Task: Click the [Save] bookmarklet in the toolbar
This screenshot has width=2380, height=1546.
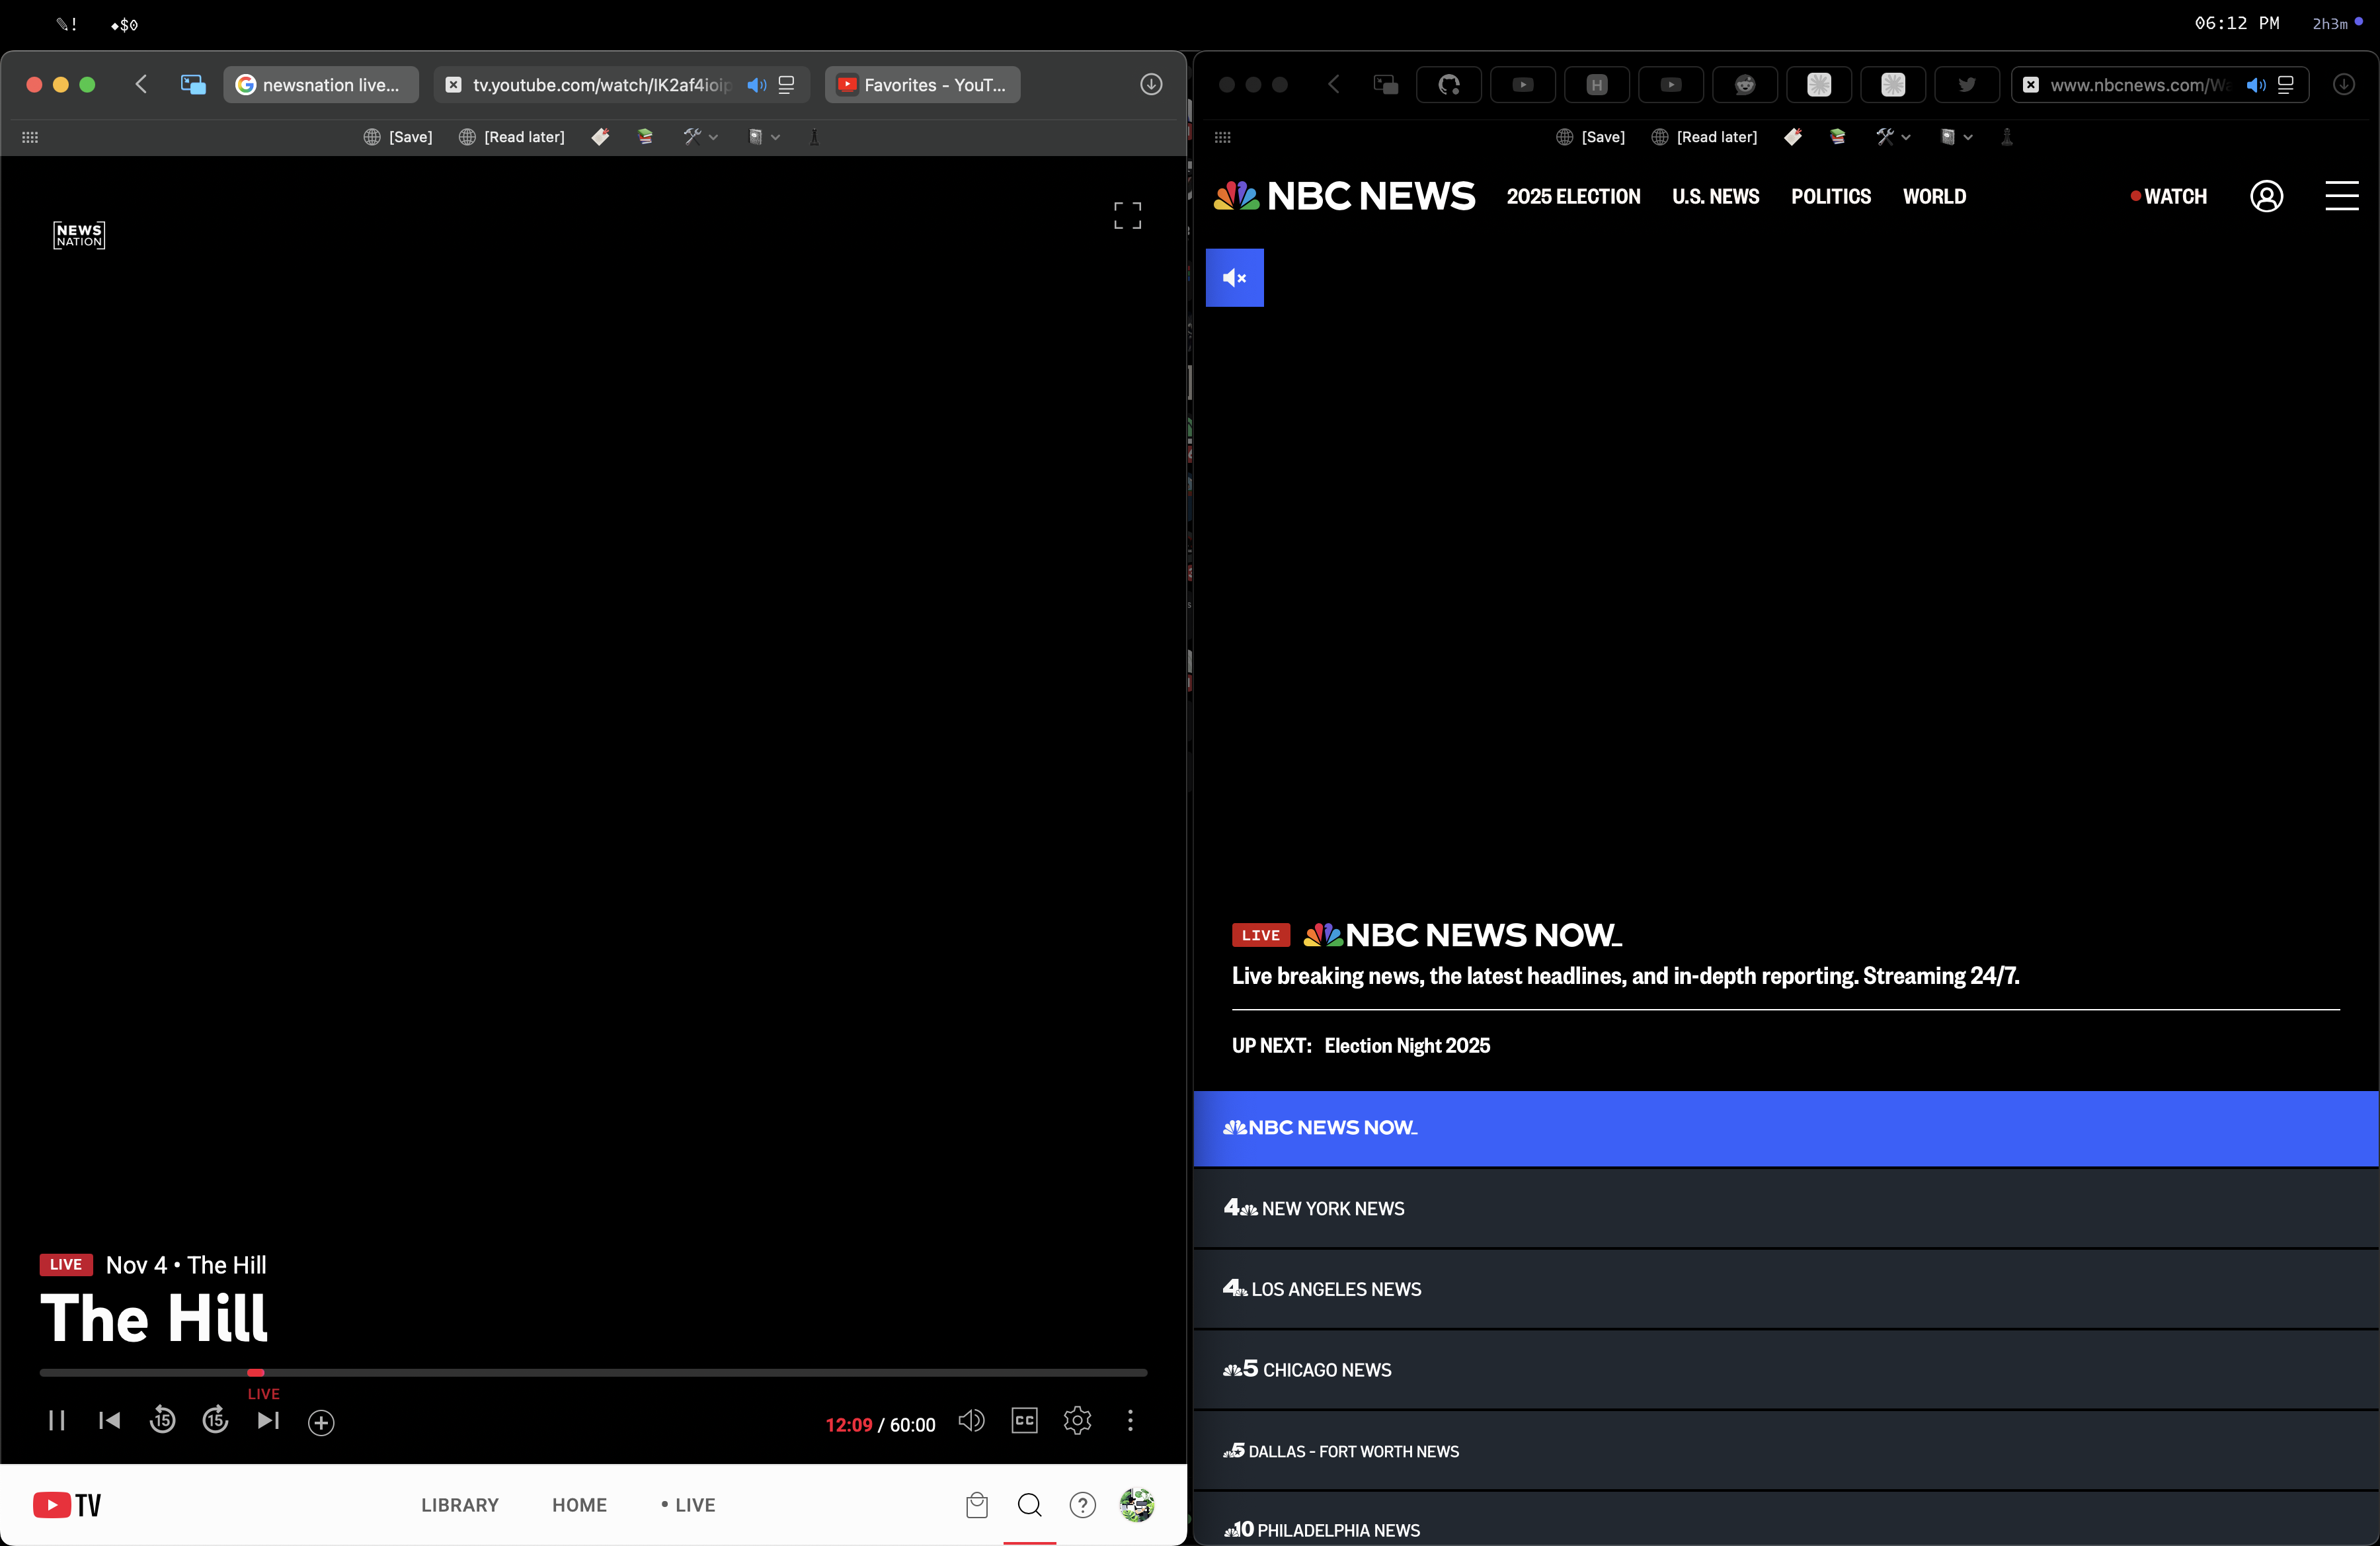Action: coord(397,137)
